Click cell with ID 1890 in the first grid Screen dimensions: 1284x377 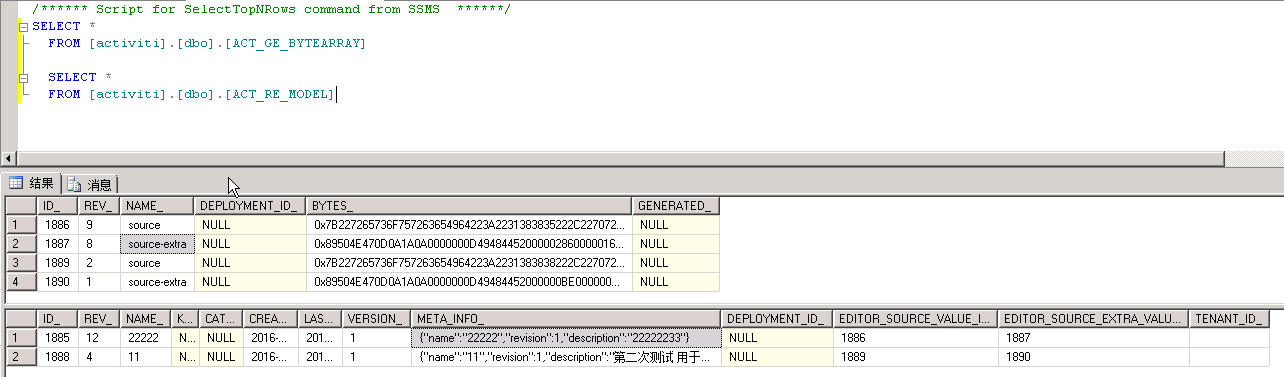(x=57, y=281)
